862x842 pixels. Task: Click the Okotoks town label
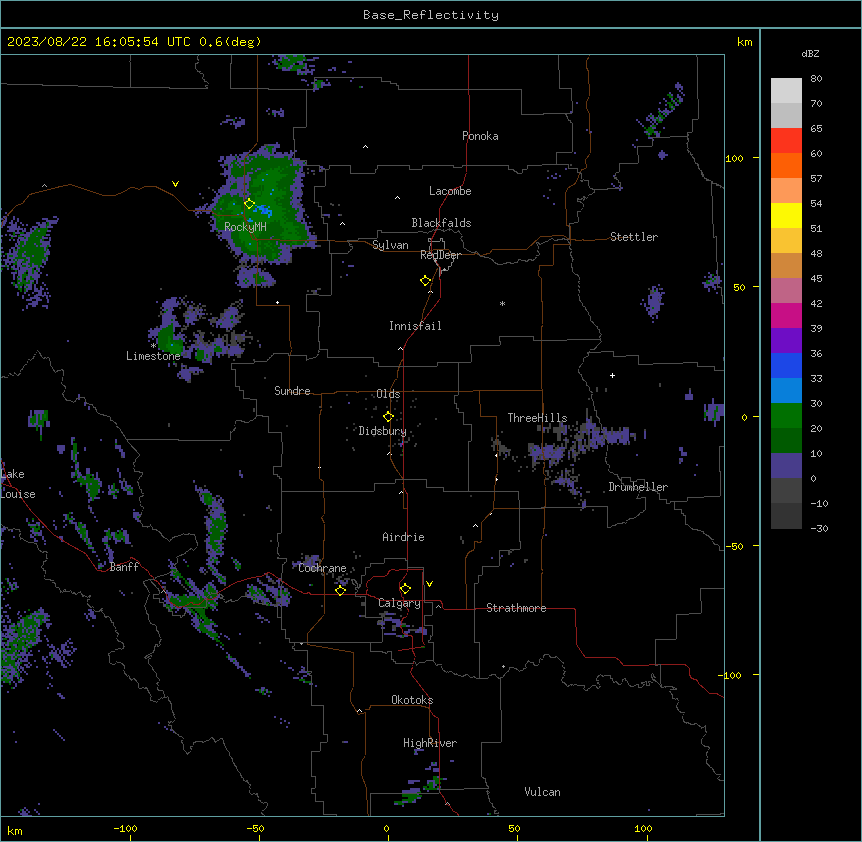tap(412, 700)
